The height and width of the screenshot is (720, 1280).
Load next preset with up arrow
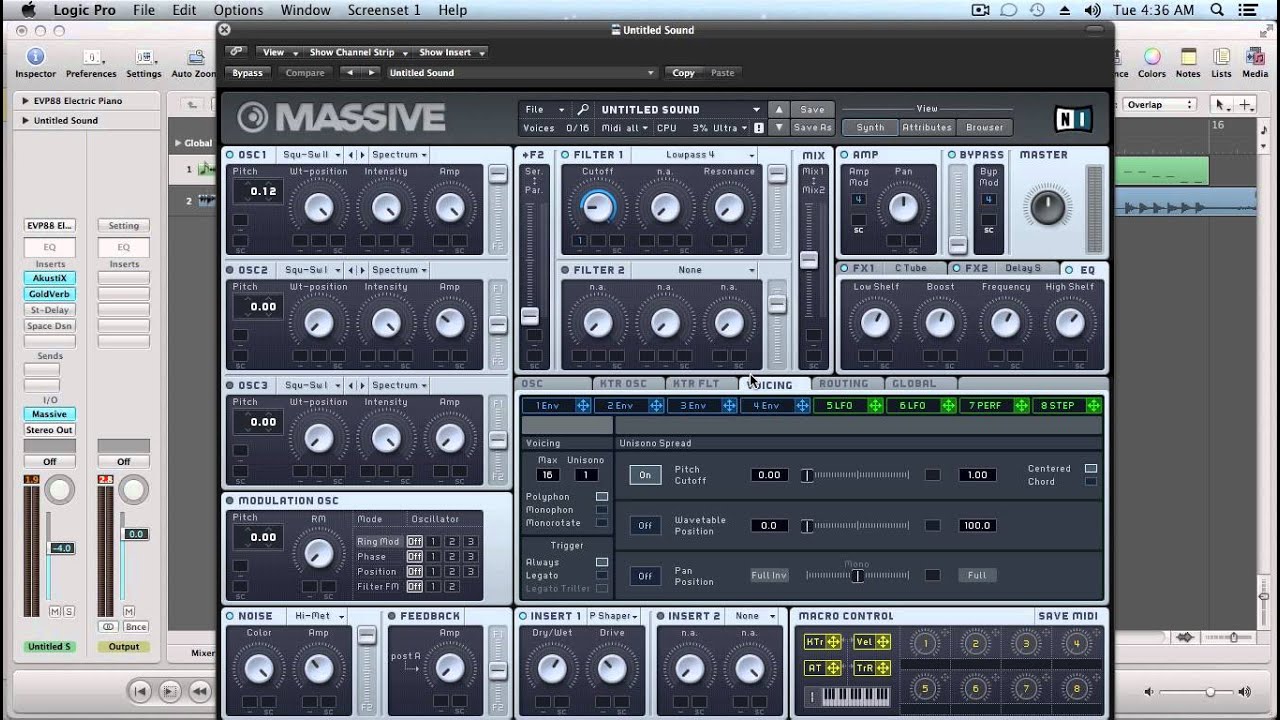click(779, 110)
